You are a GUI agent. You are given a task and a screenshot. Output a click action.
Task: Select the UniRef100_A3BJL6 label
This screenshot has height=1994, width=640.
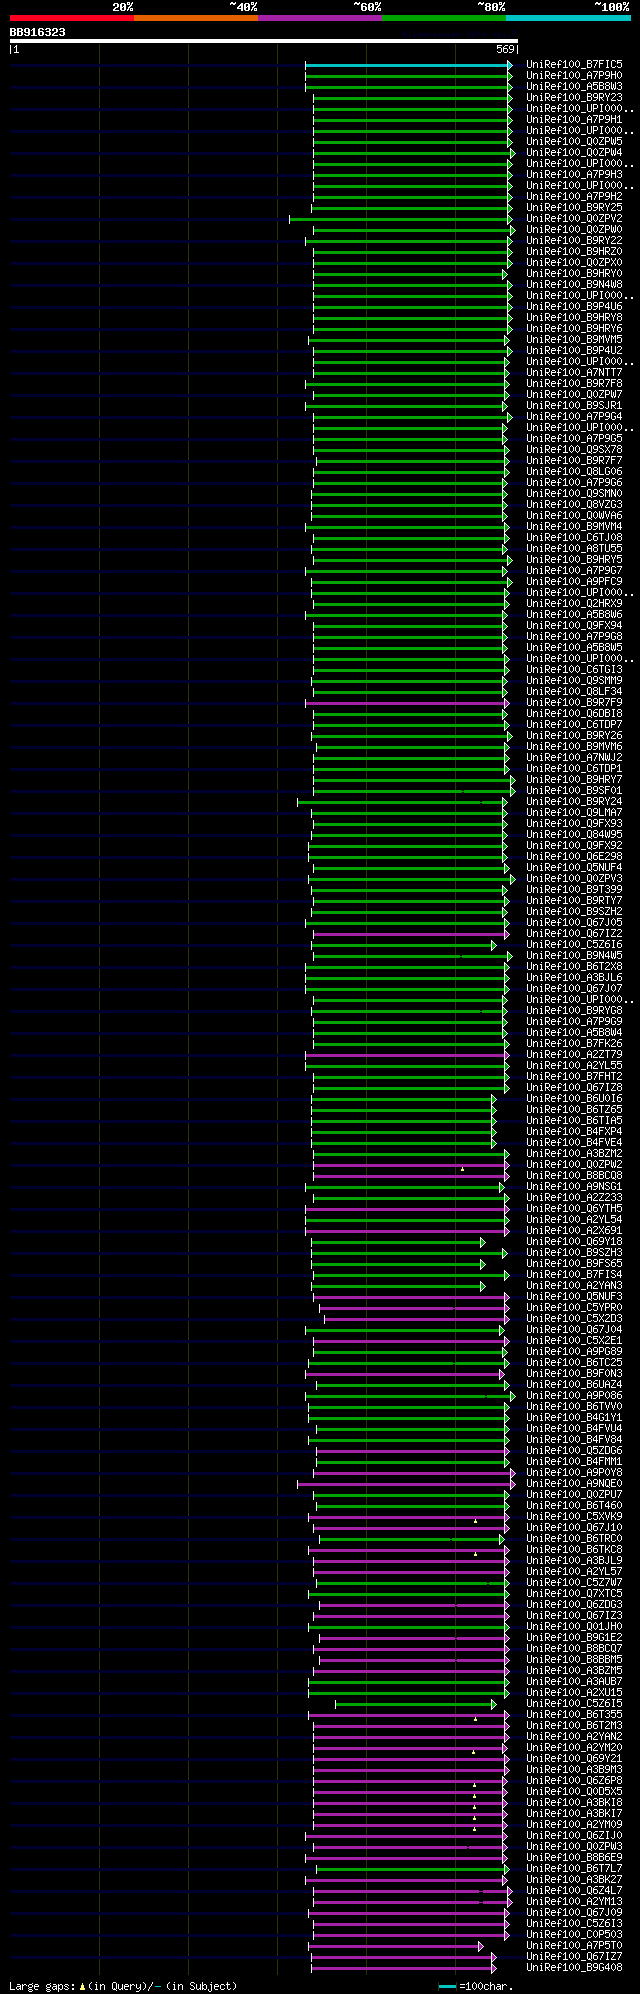(x=574, y=978)
